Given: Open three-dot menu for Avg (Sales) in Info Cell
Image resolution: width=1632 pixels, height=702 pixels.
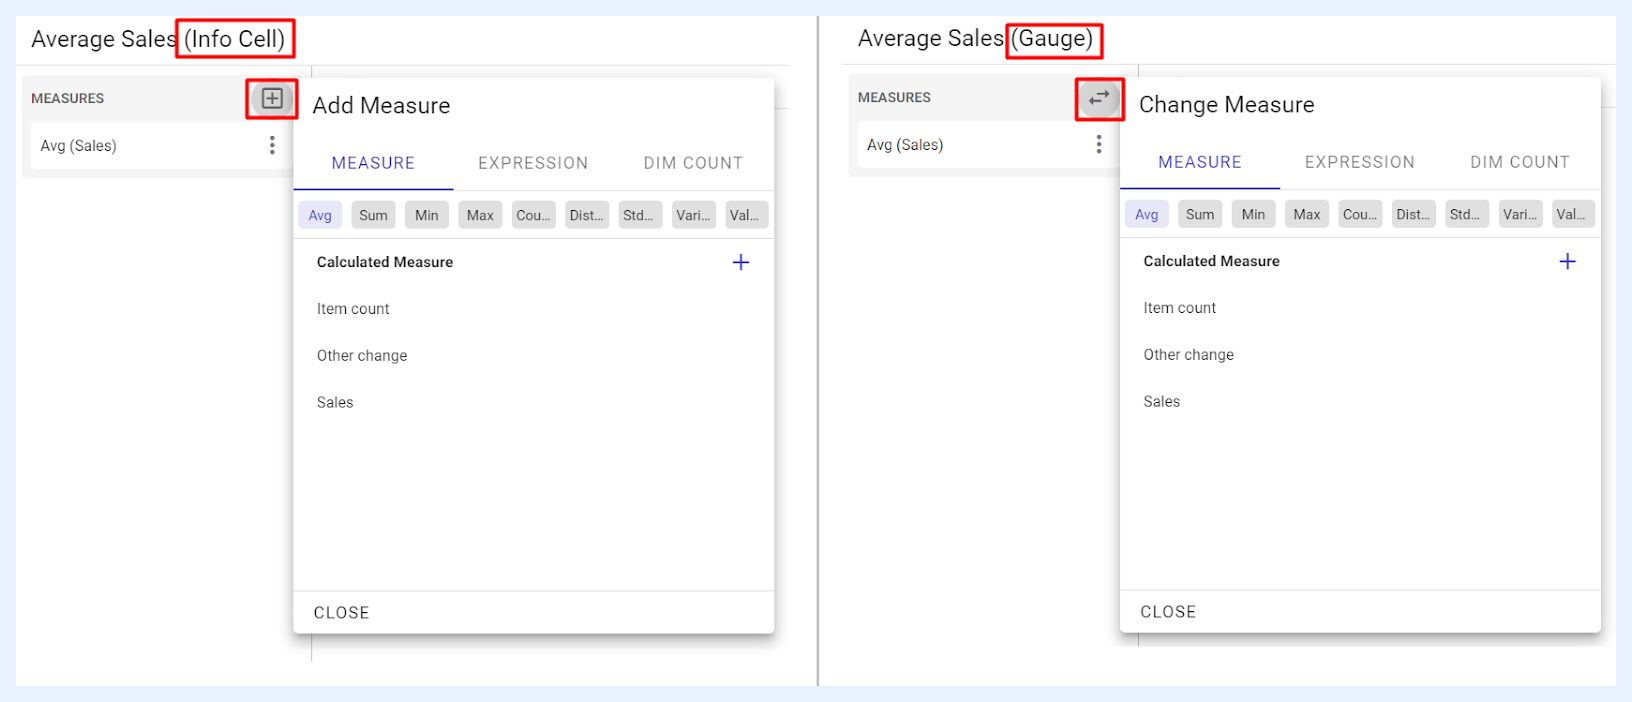Looking at the screenshot, I should [272, 146].
